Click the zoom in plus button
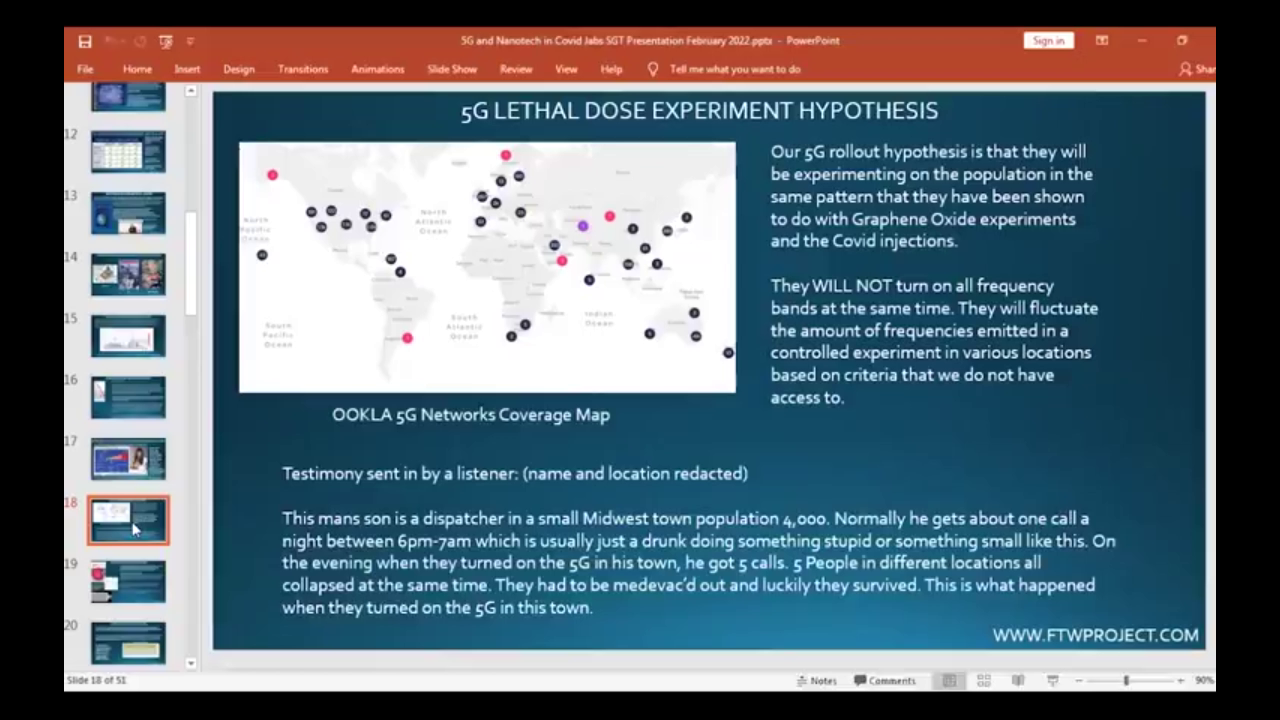The height and width of the screenshot is (720, 1280). point(1180,680)
